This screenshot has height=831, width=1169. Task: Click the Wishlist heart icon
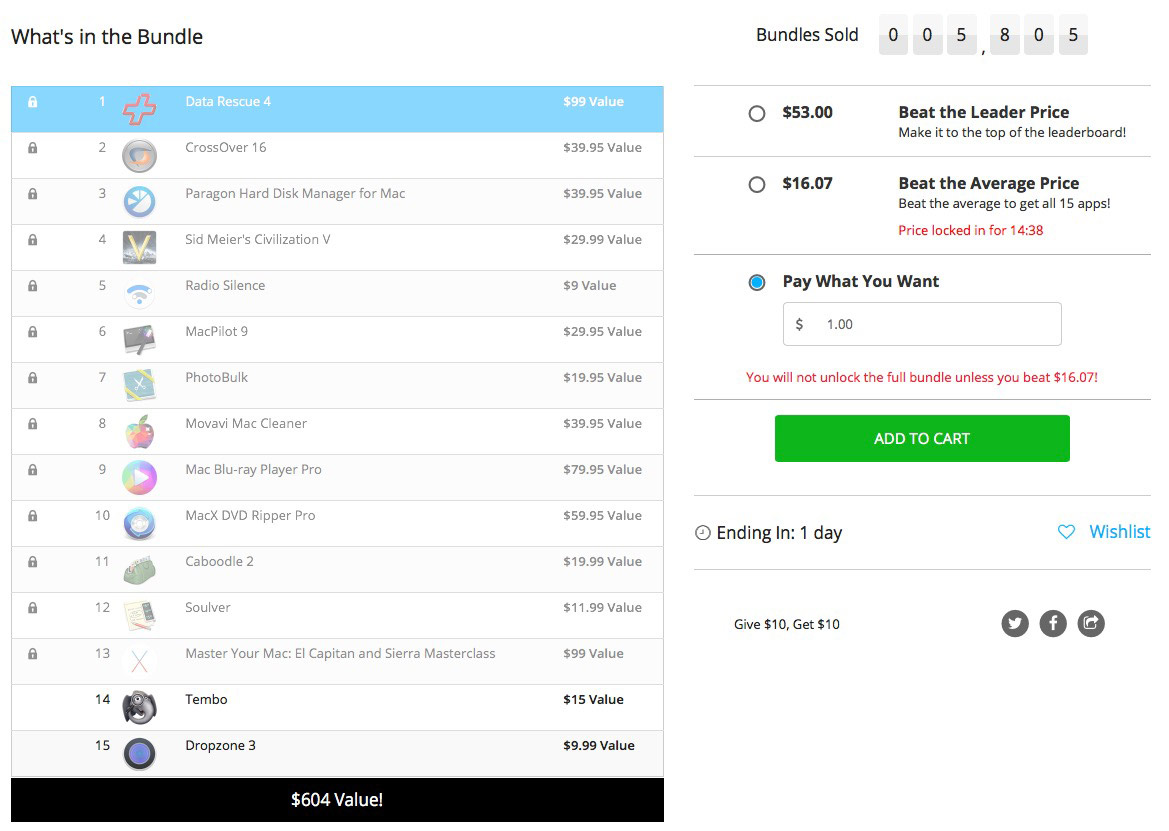click(x=1066, y=532)
